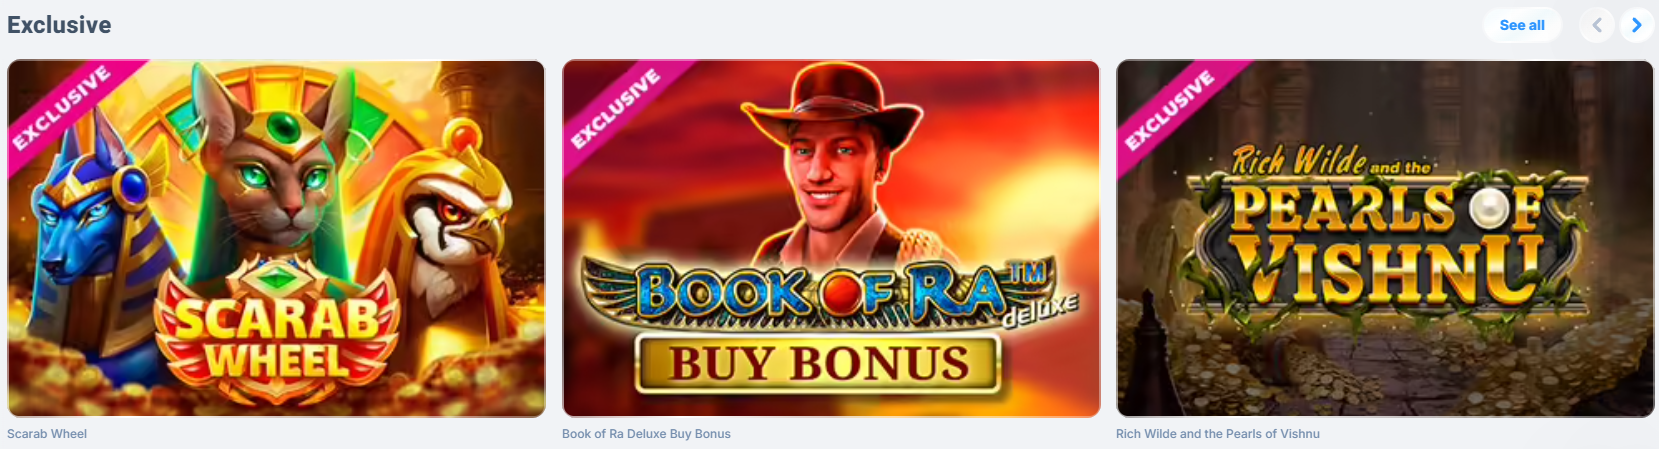The image size is (1659, 449).
Task: Click Book of Ra Deluxe Buy Bonus caption
Action: click(x=646, y=434)
